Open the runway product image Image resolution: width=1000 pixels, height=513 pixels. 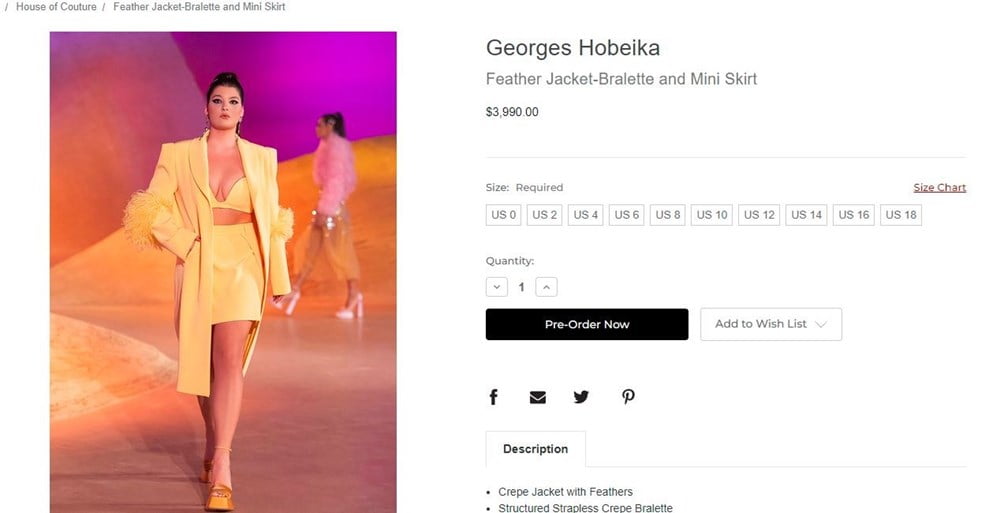[223, 272]
